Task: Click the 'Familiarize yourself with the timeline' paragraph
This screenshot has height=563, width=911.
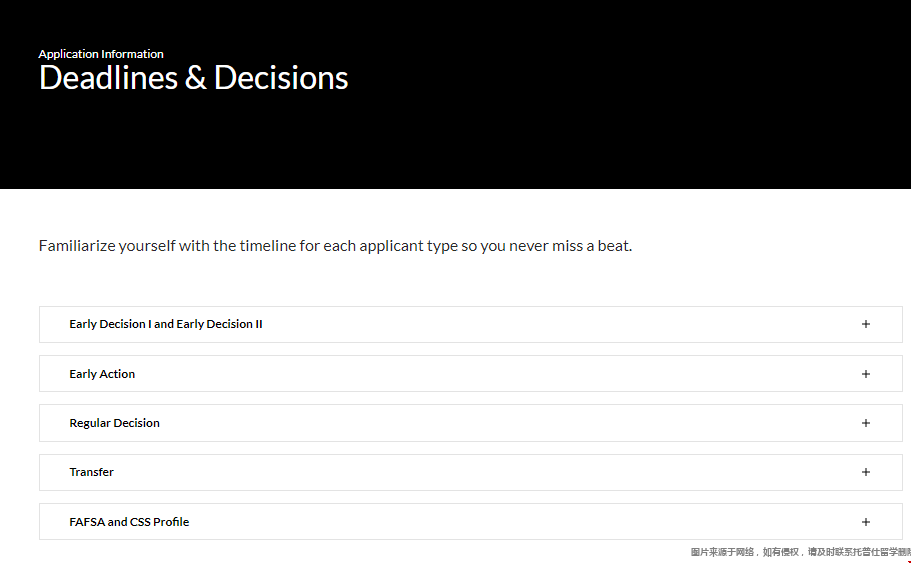Action: point(335,246)
